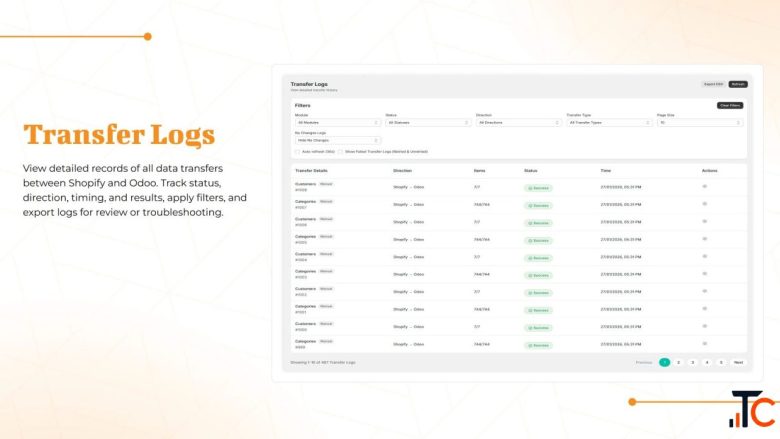Click the Actions column header
Screen dimensions: 780x439
pos(709,171)
